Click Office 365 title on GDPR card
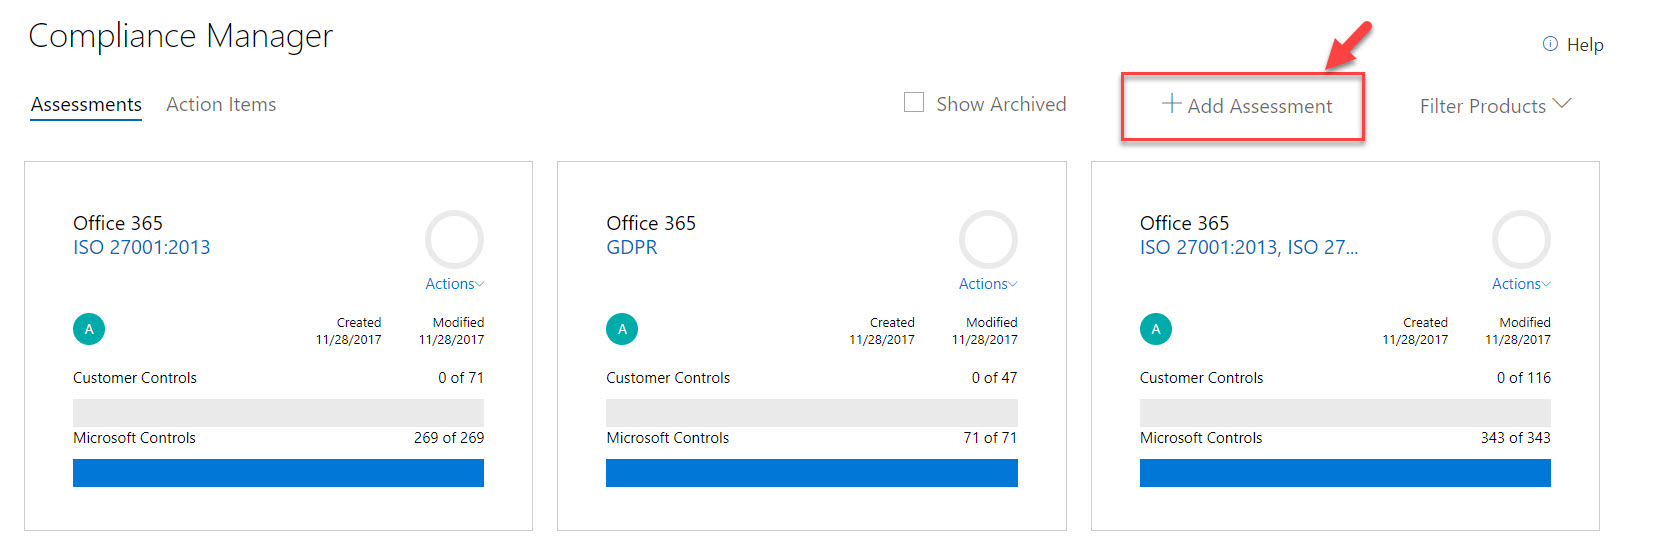 pos(651,223)
